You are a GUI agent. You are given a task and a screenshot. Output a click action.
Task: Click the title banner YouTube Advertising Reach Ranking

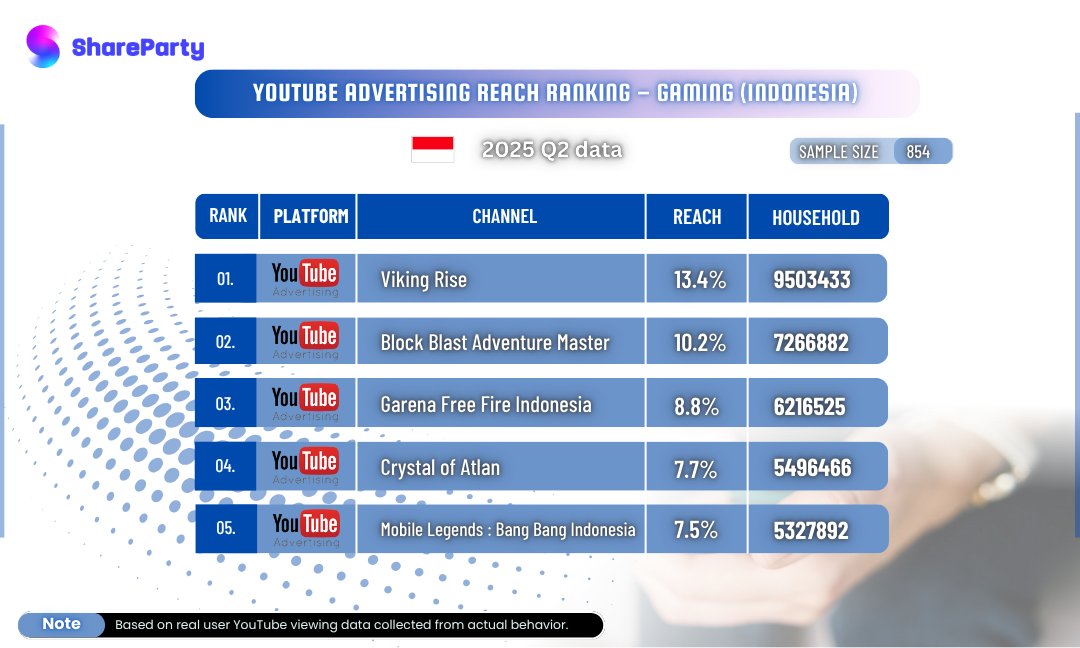[556, 93]
